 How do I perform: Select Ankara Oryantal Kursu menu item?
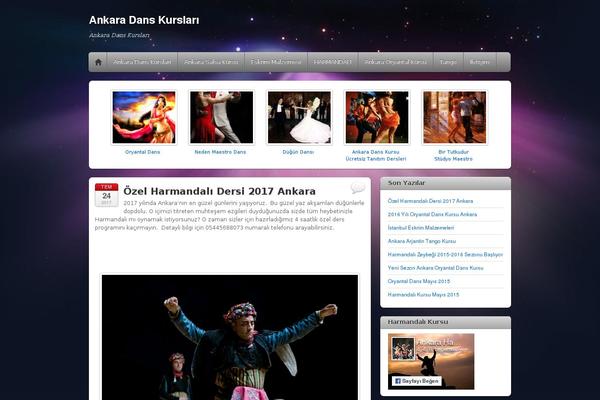point(395,62)
